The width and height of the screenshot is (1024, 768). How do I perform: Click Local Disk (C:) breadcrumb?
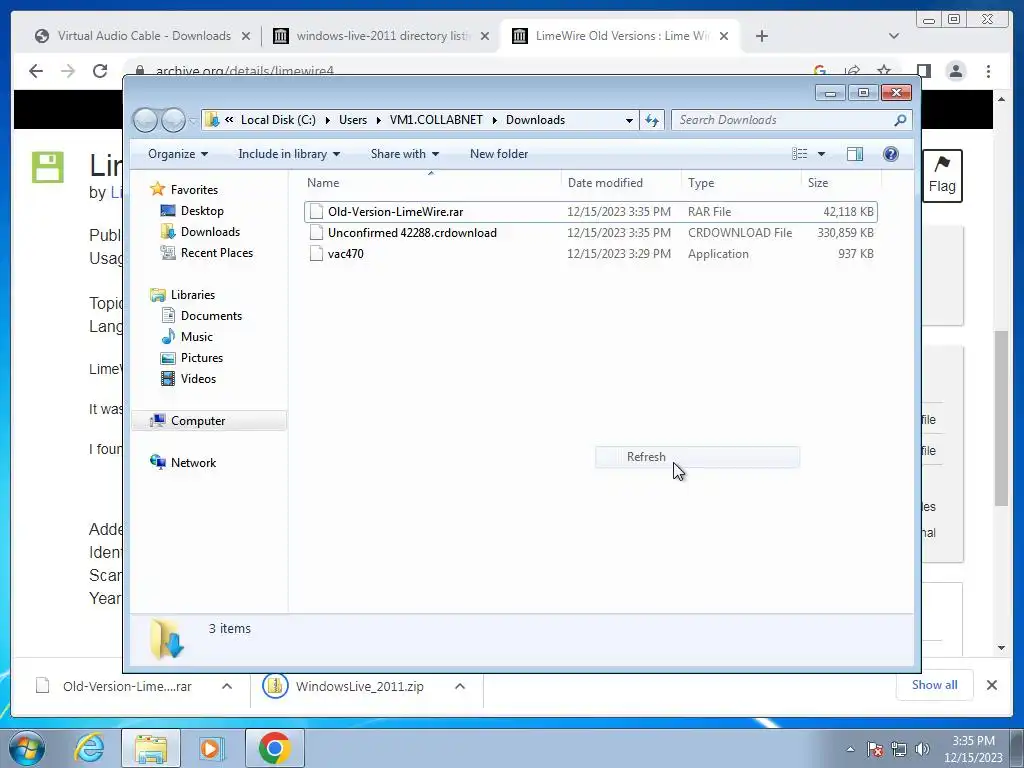coord(278,120)
